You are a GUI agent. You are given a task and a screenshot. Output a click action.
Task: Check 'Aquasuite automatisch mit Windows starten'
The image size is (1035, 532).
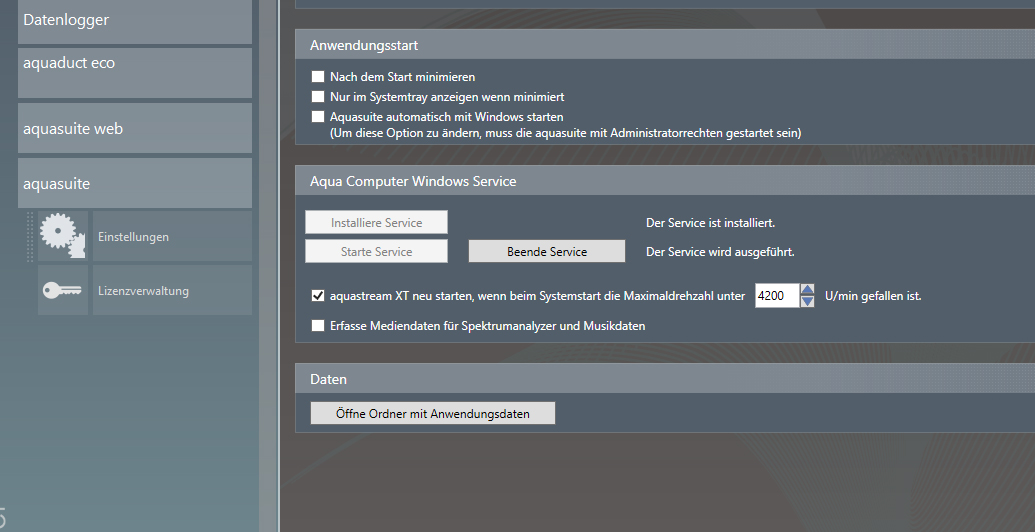coord(318,117)
